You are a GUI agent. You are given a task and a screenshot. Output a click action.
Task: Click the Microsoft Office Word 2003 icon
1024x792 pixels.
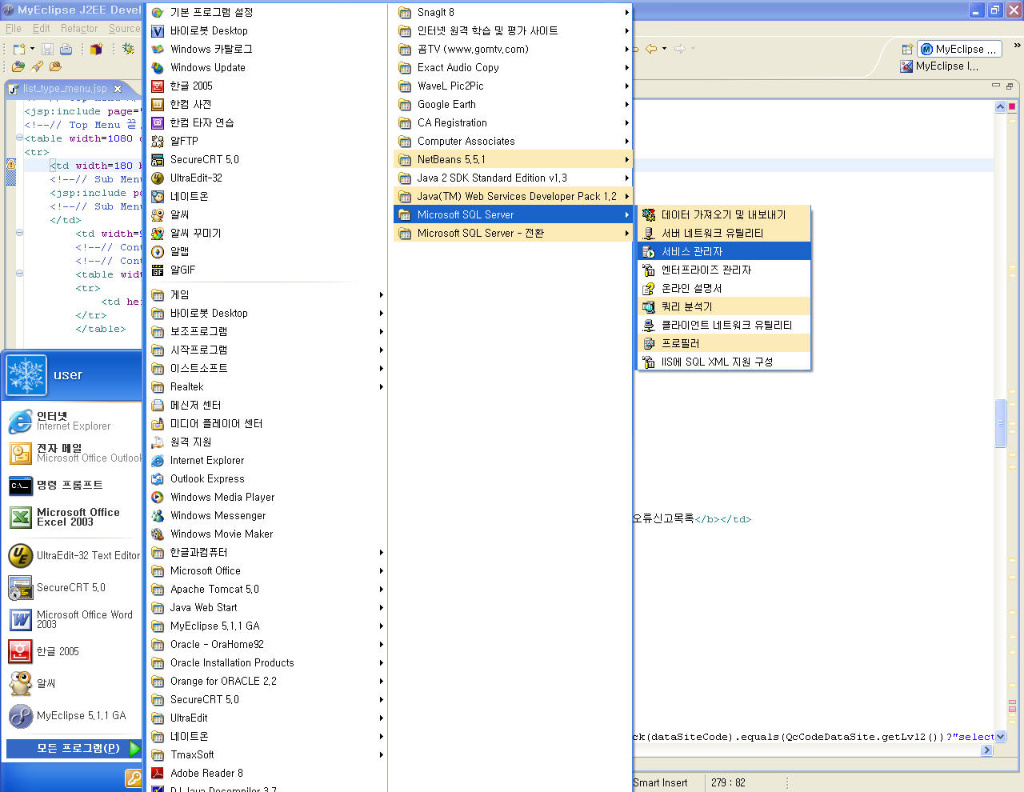click(x=20, y=620)
